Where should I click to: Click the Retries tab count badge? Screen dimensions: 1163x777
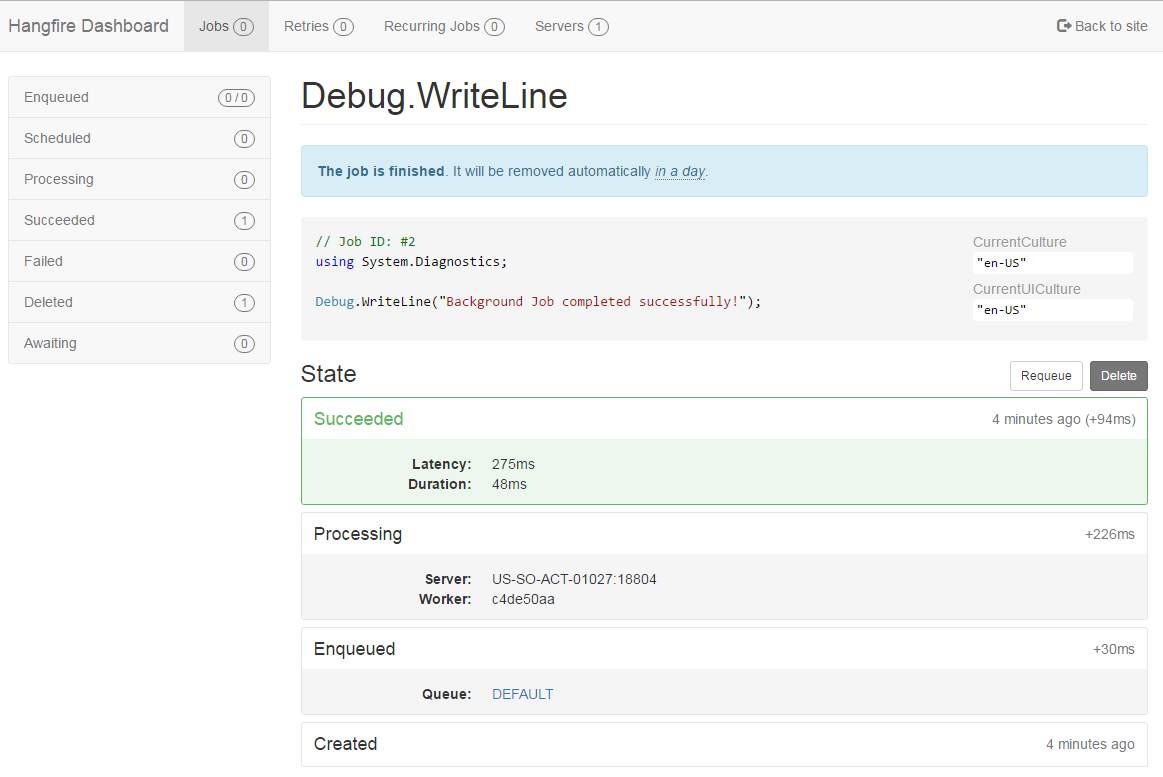pos(343,27)
